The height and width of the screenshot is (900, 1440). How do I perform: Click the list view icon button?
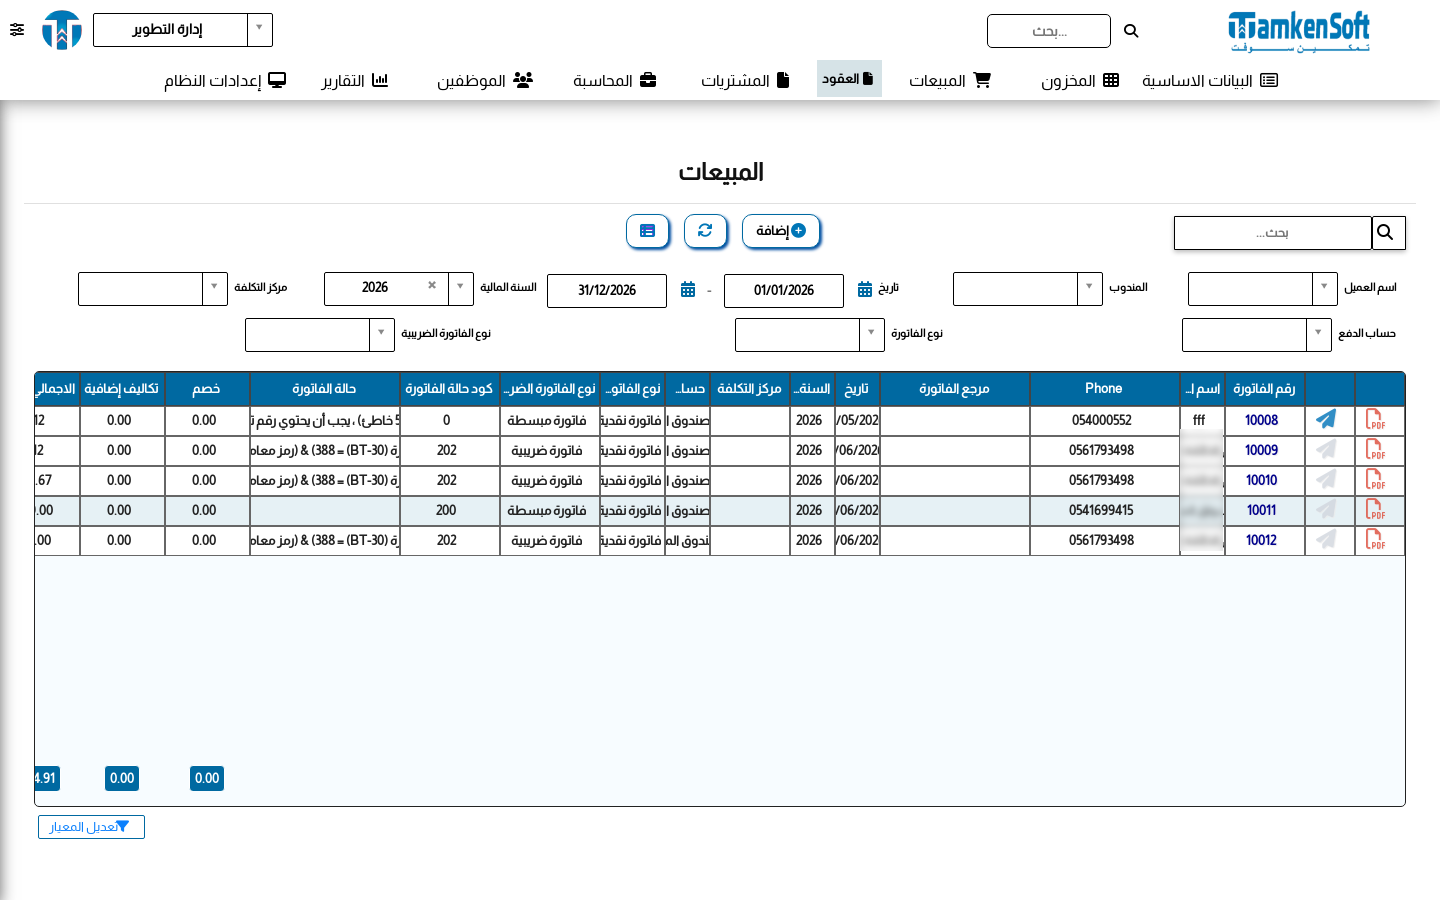pyautogui.click(x=647, y=231)
